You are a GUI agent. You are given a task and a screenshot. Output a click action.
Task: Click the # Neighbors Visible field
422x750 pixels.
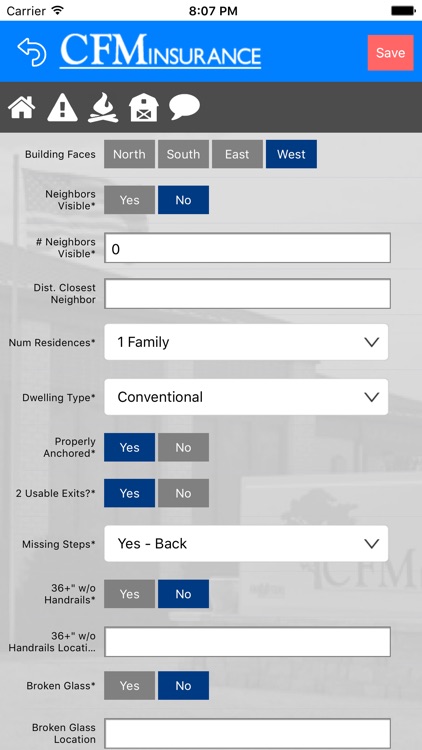tap(247, 248)
